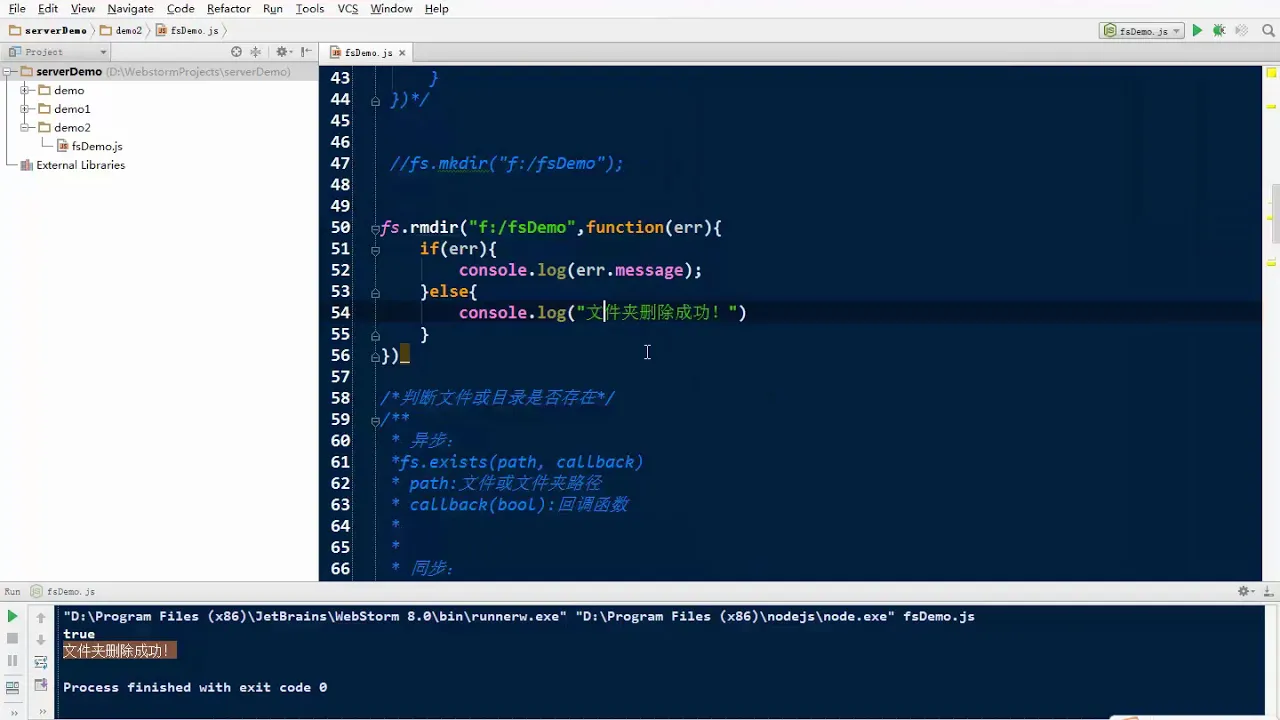
Task: Expand the demo folder node
Action: point(25,90)
